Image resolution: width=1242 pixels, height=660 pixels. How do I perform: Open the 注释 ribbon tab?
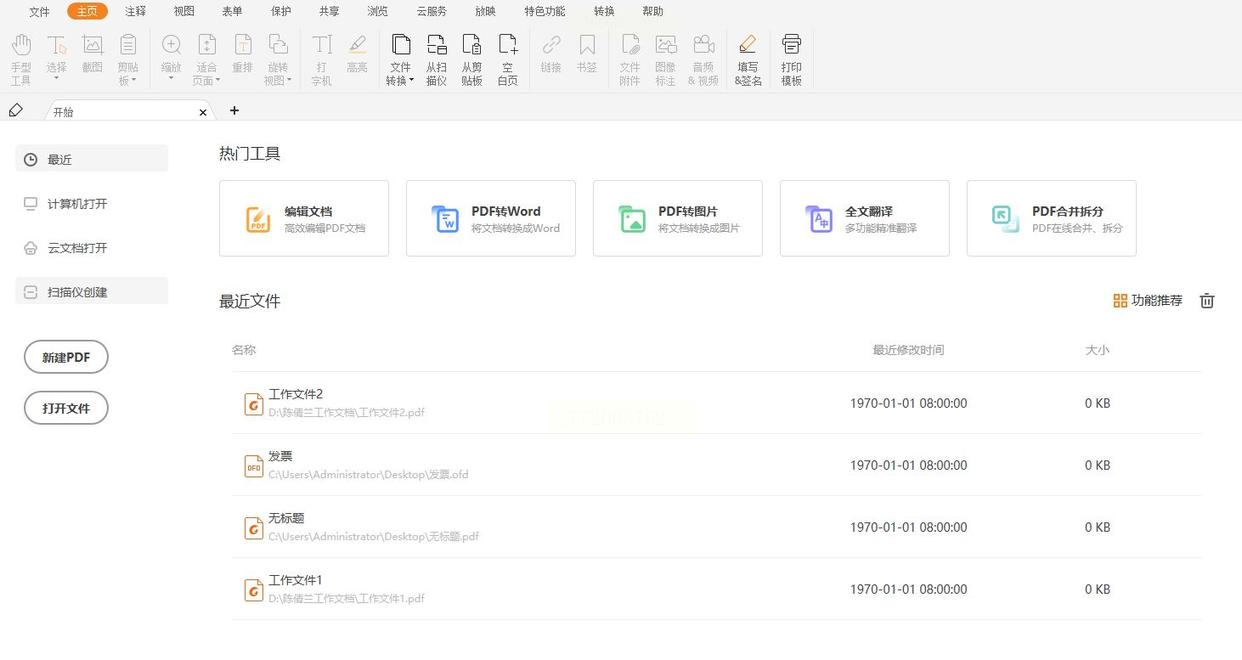pos(135,11)
